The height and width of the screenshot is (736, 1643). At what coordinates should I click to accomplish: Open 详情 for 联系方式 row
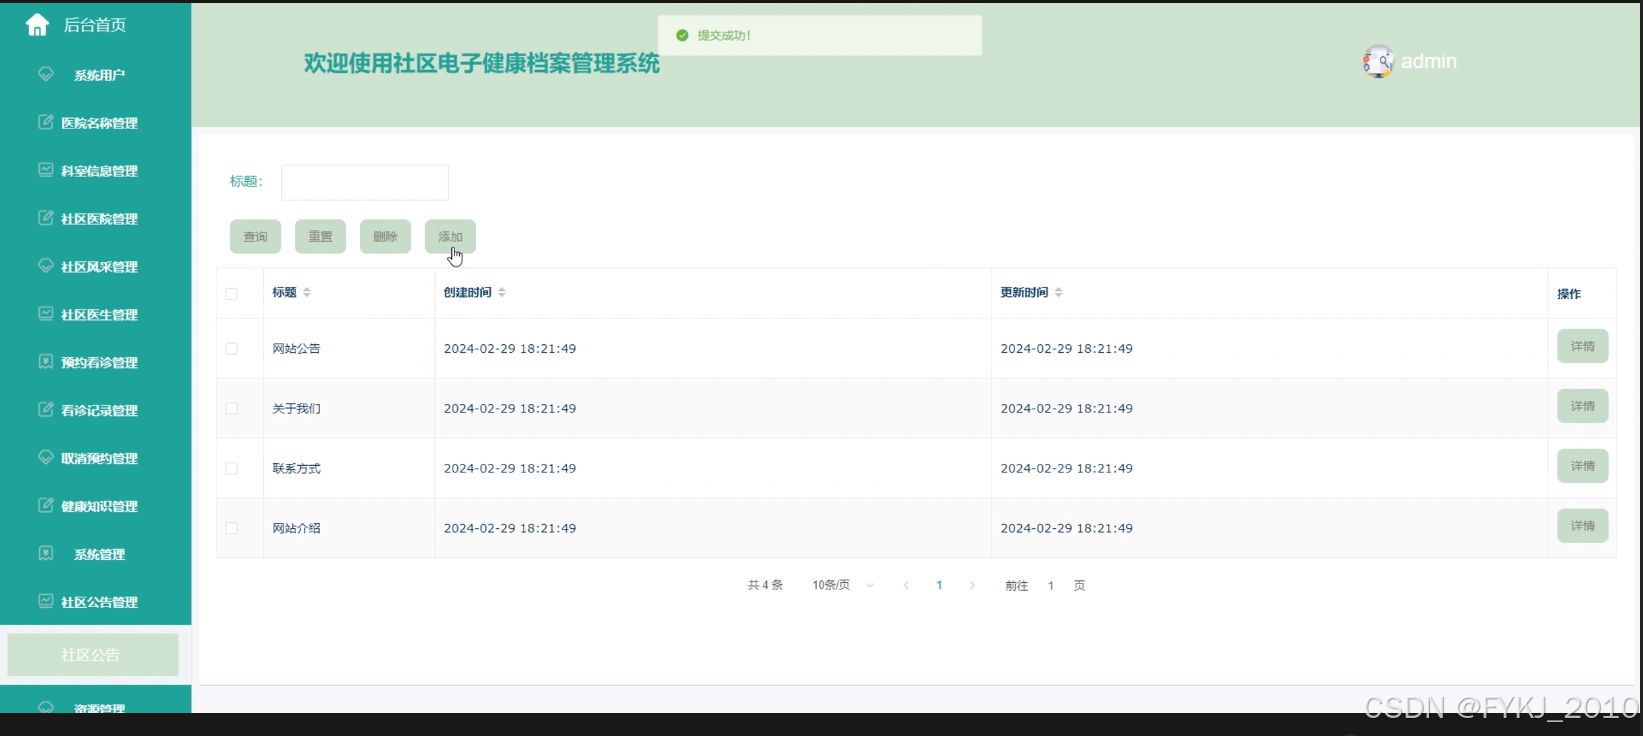[x=1582, y=466]
